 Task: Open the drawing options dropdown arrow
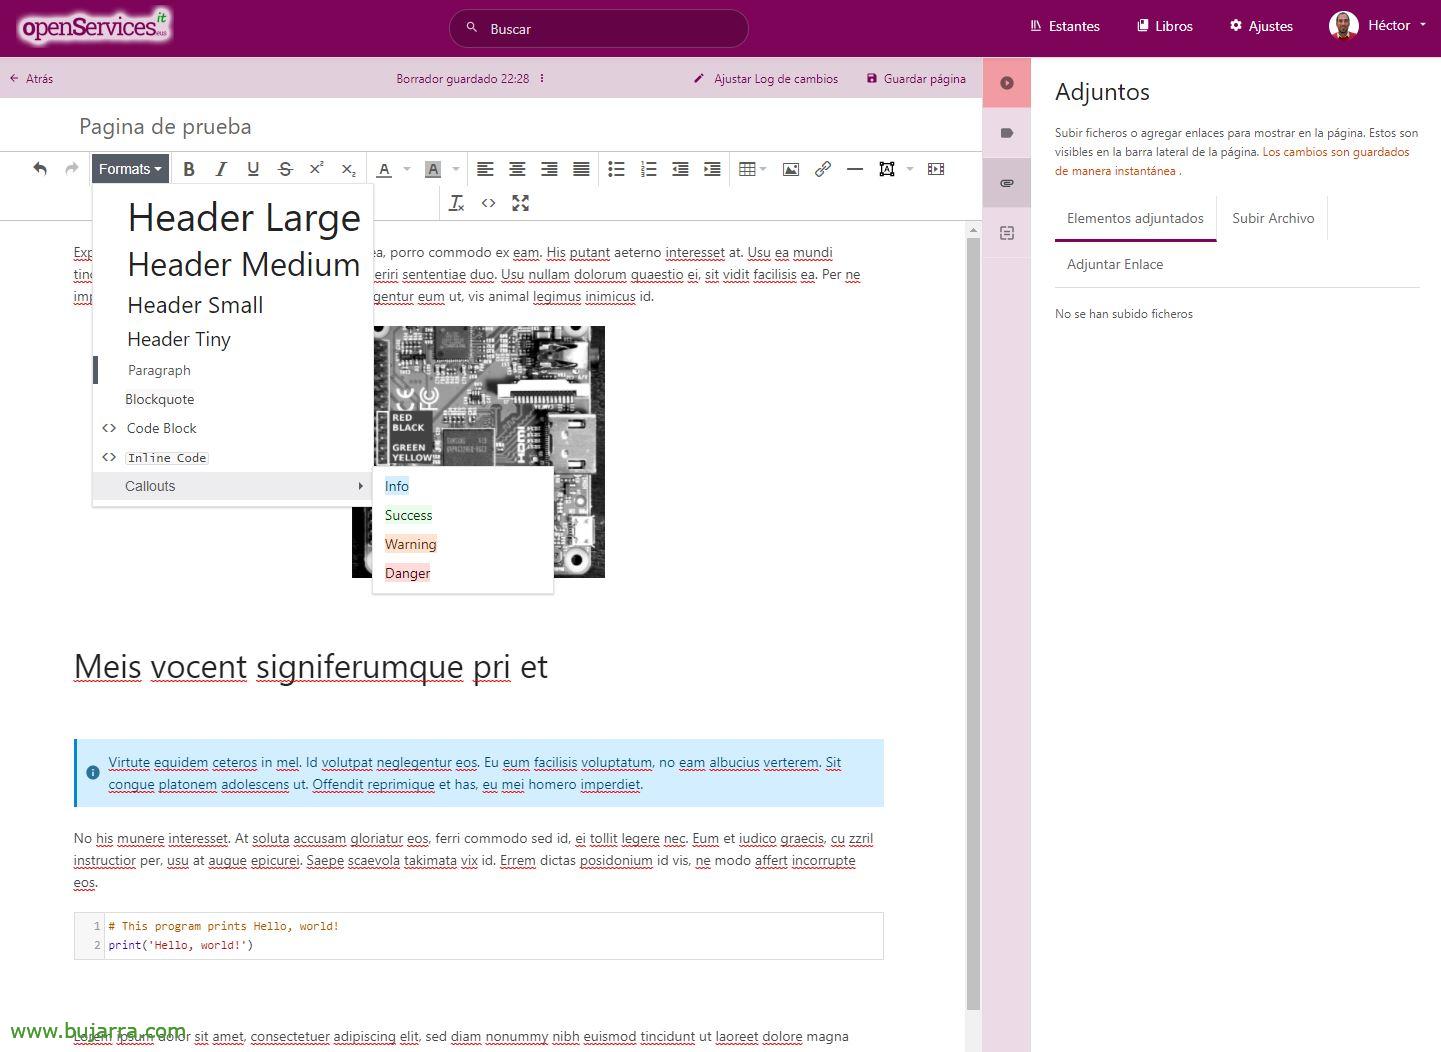tap(910, 169)
